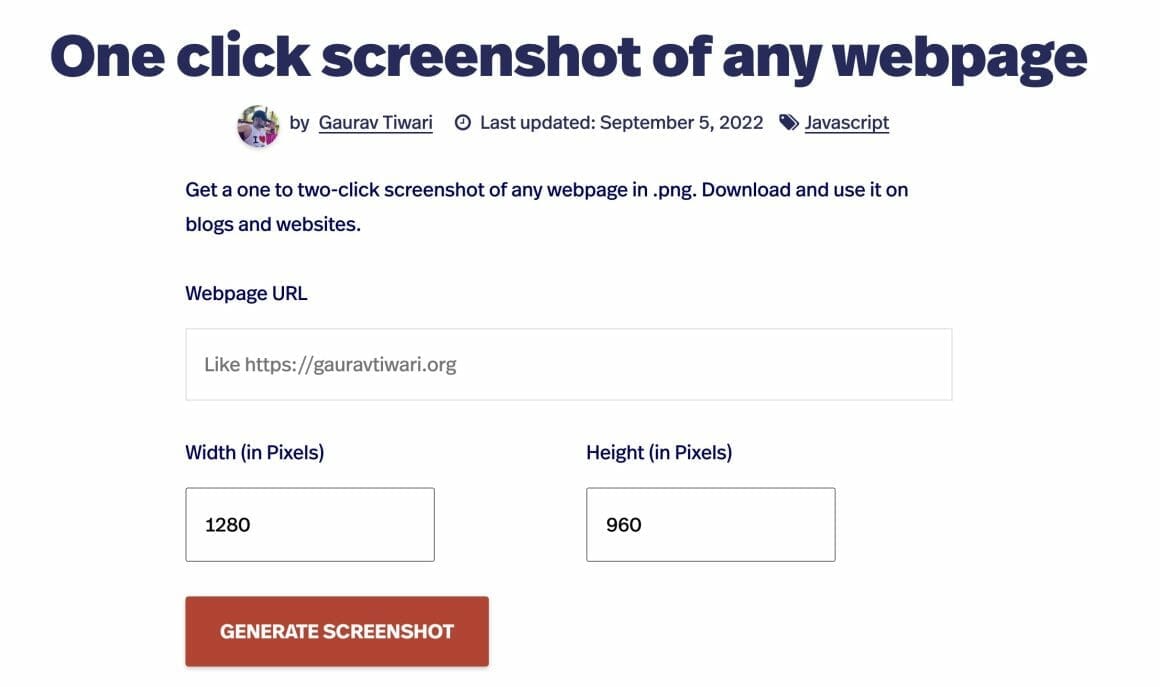Click the clock icon beside last updated date

coord(462,122)
